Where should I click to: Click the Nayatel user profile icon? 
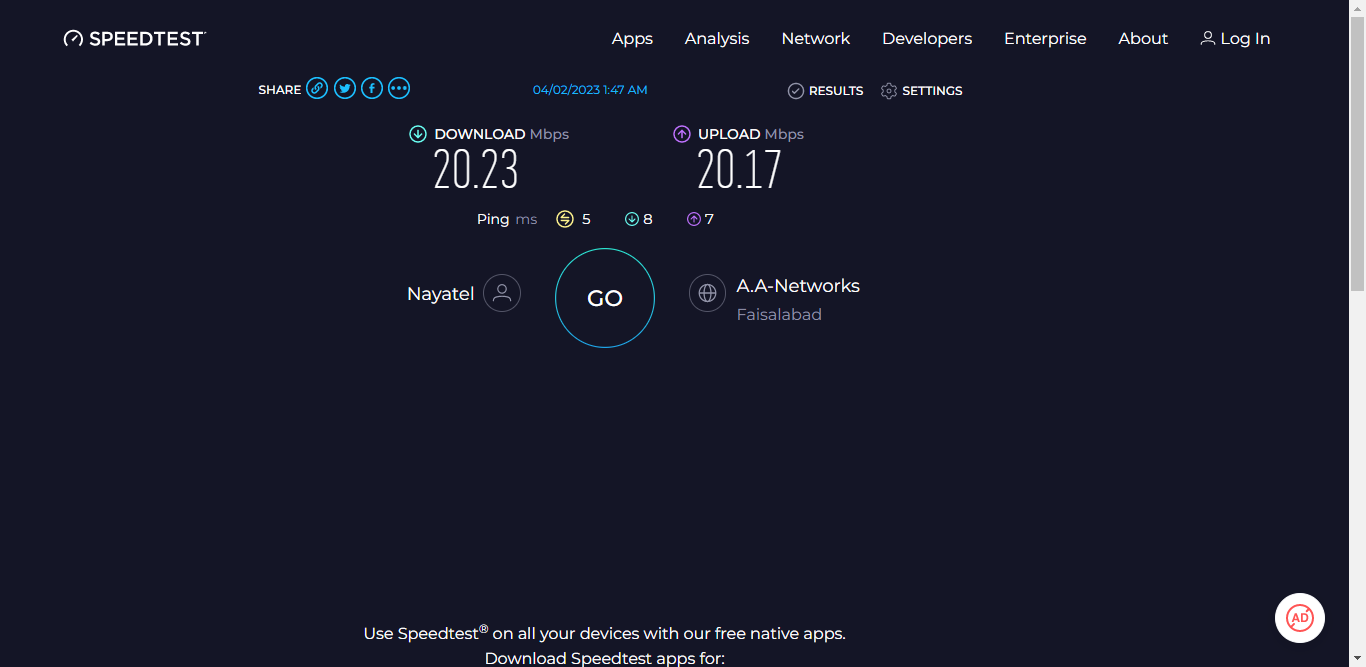pyautogui.click(x=502, y=293)
